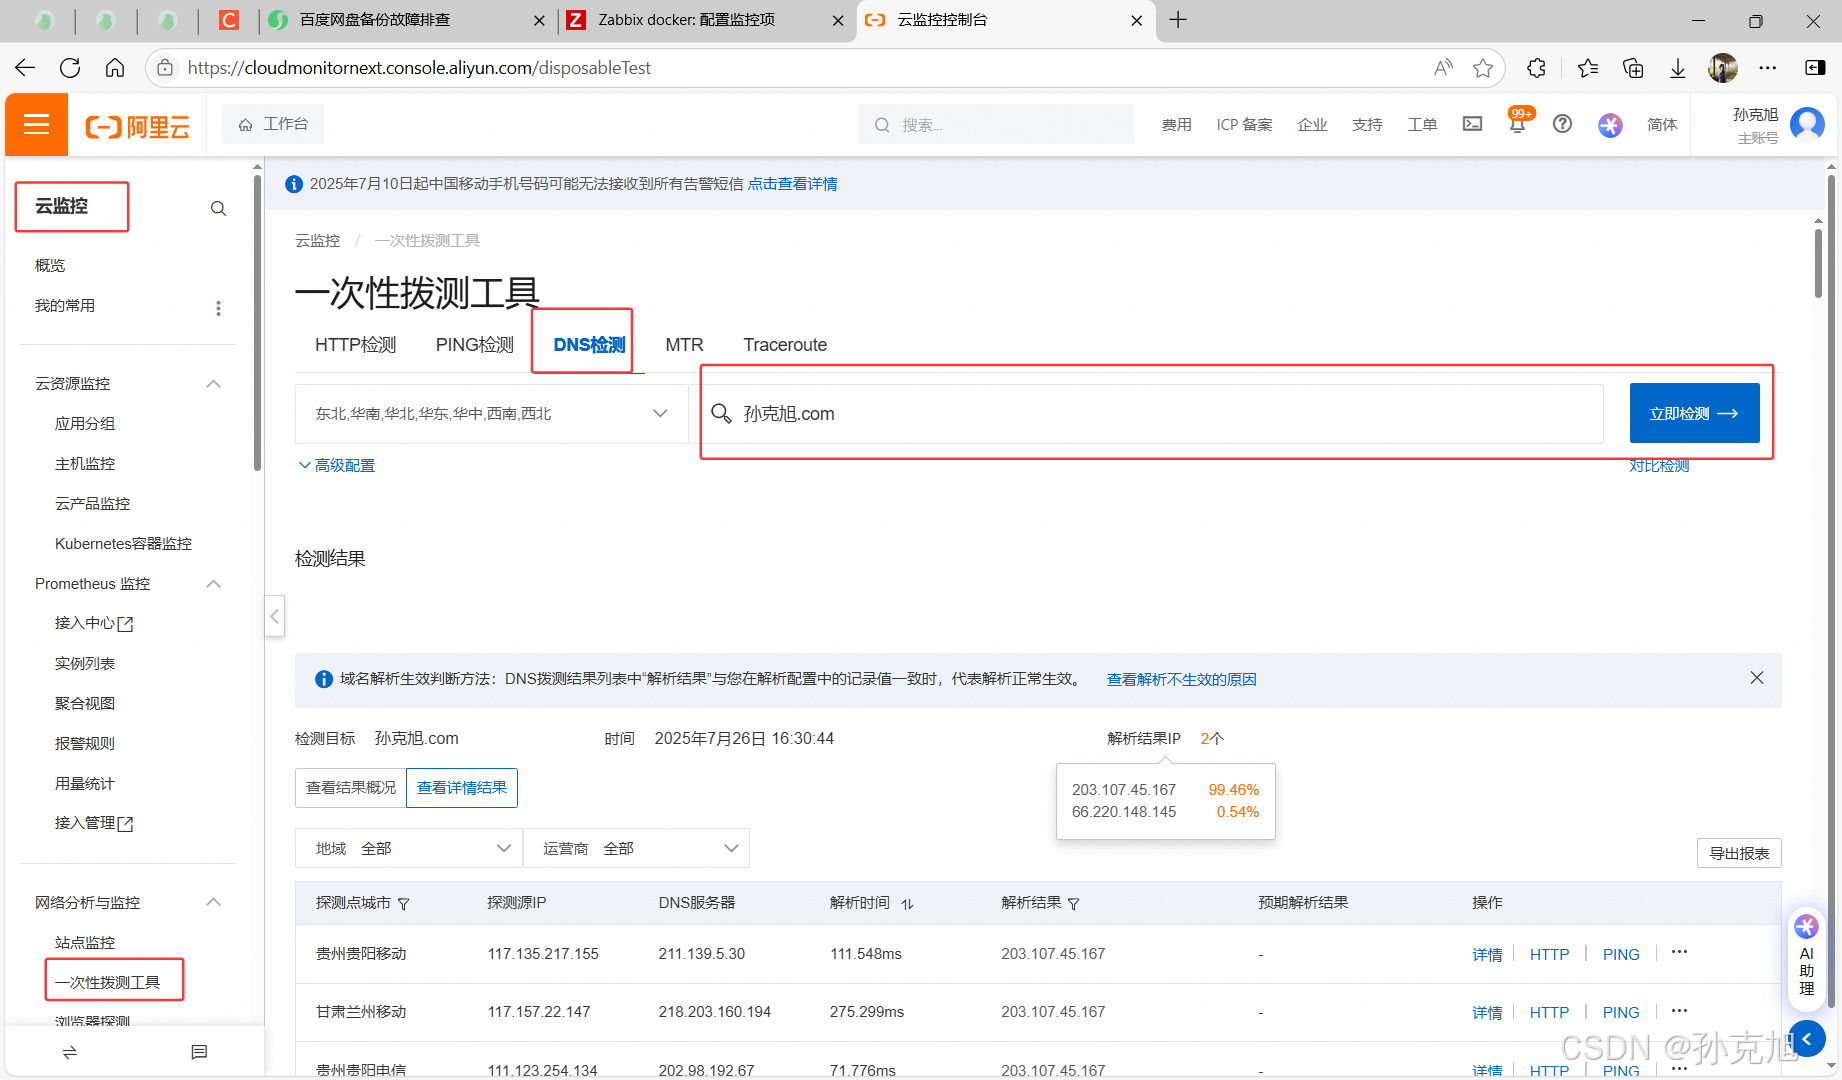This screenshot has height=1080, width=1842.
Task: Open the help question mark icon
Action: 1562,124
